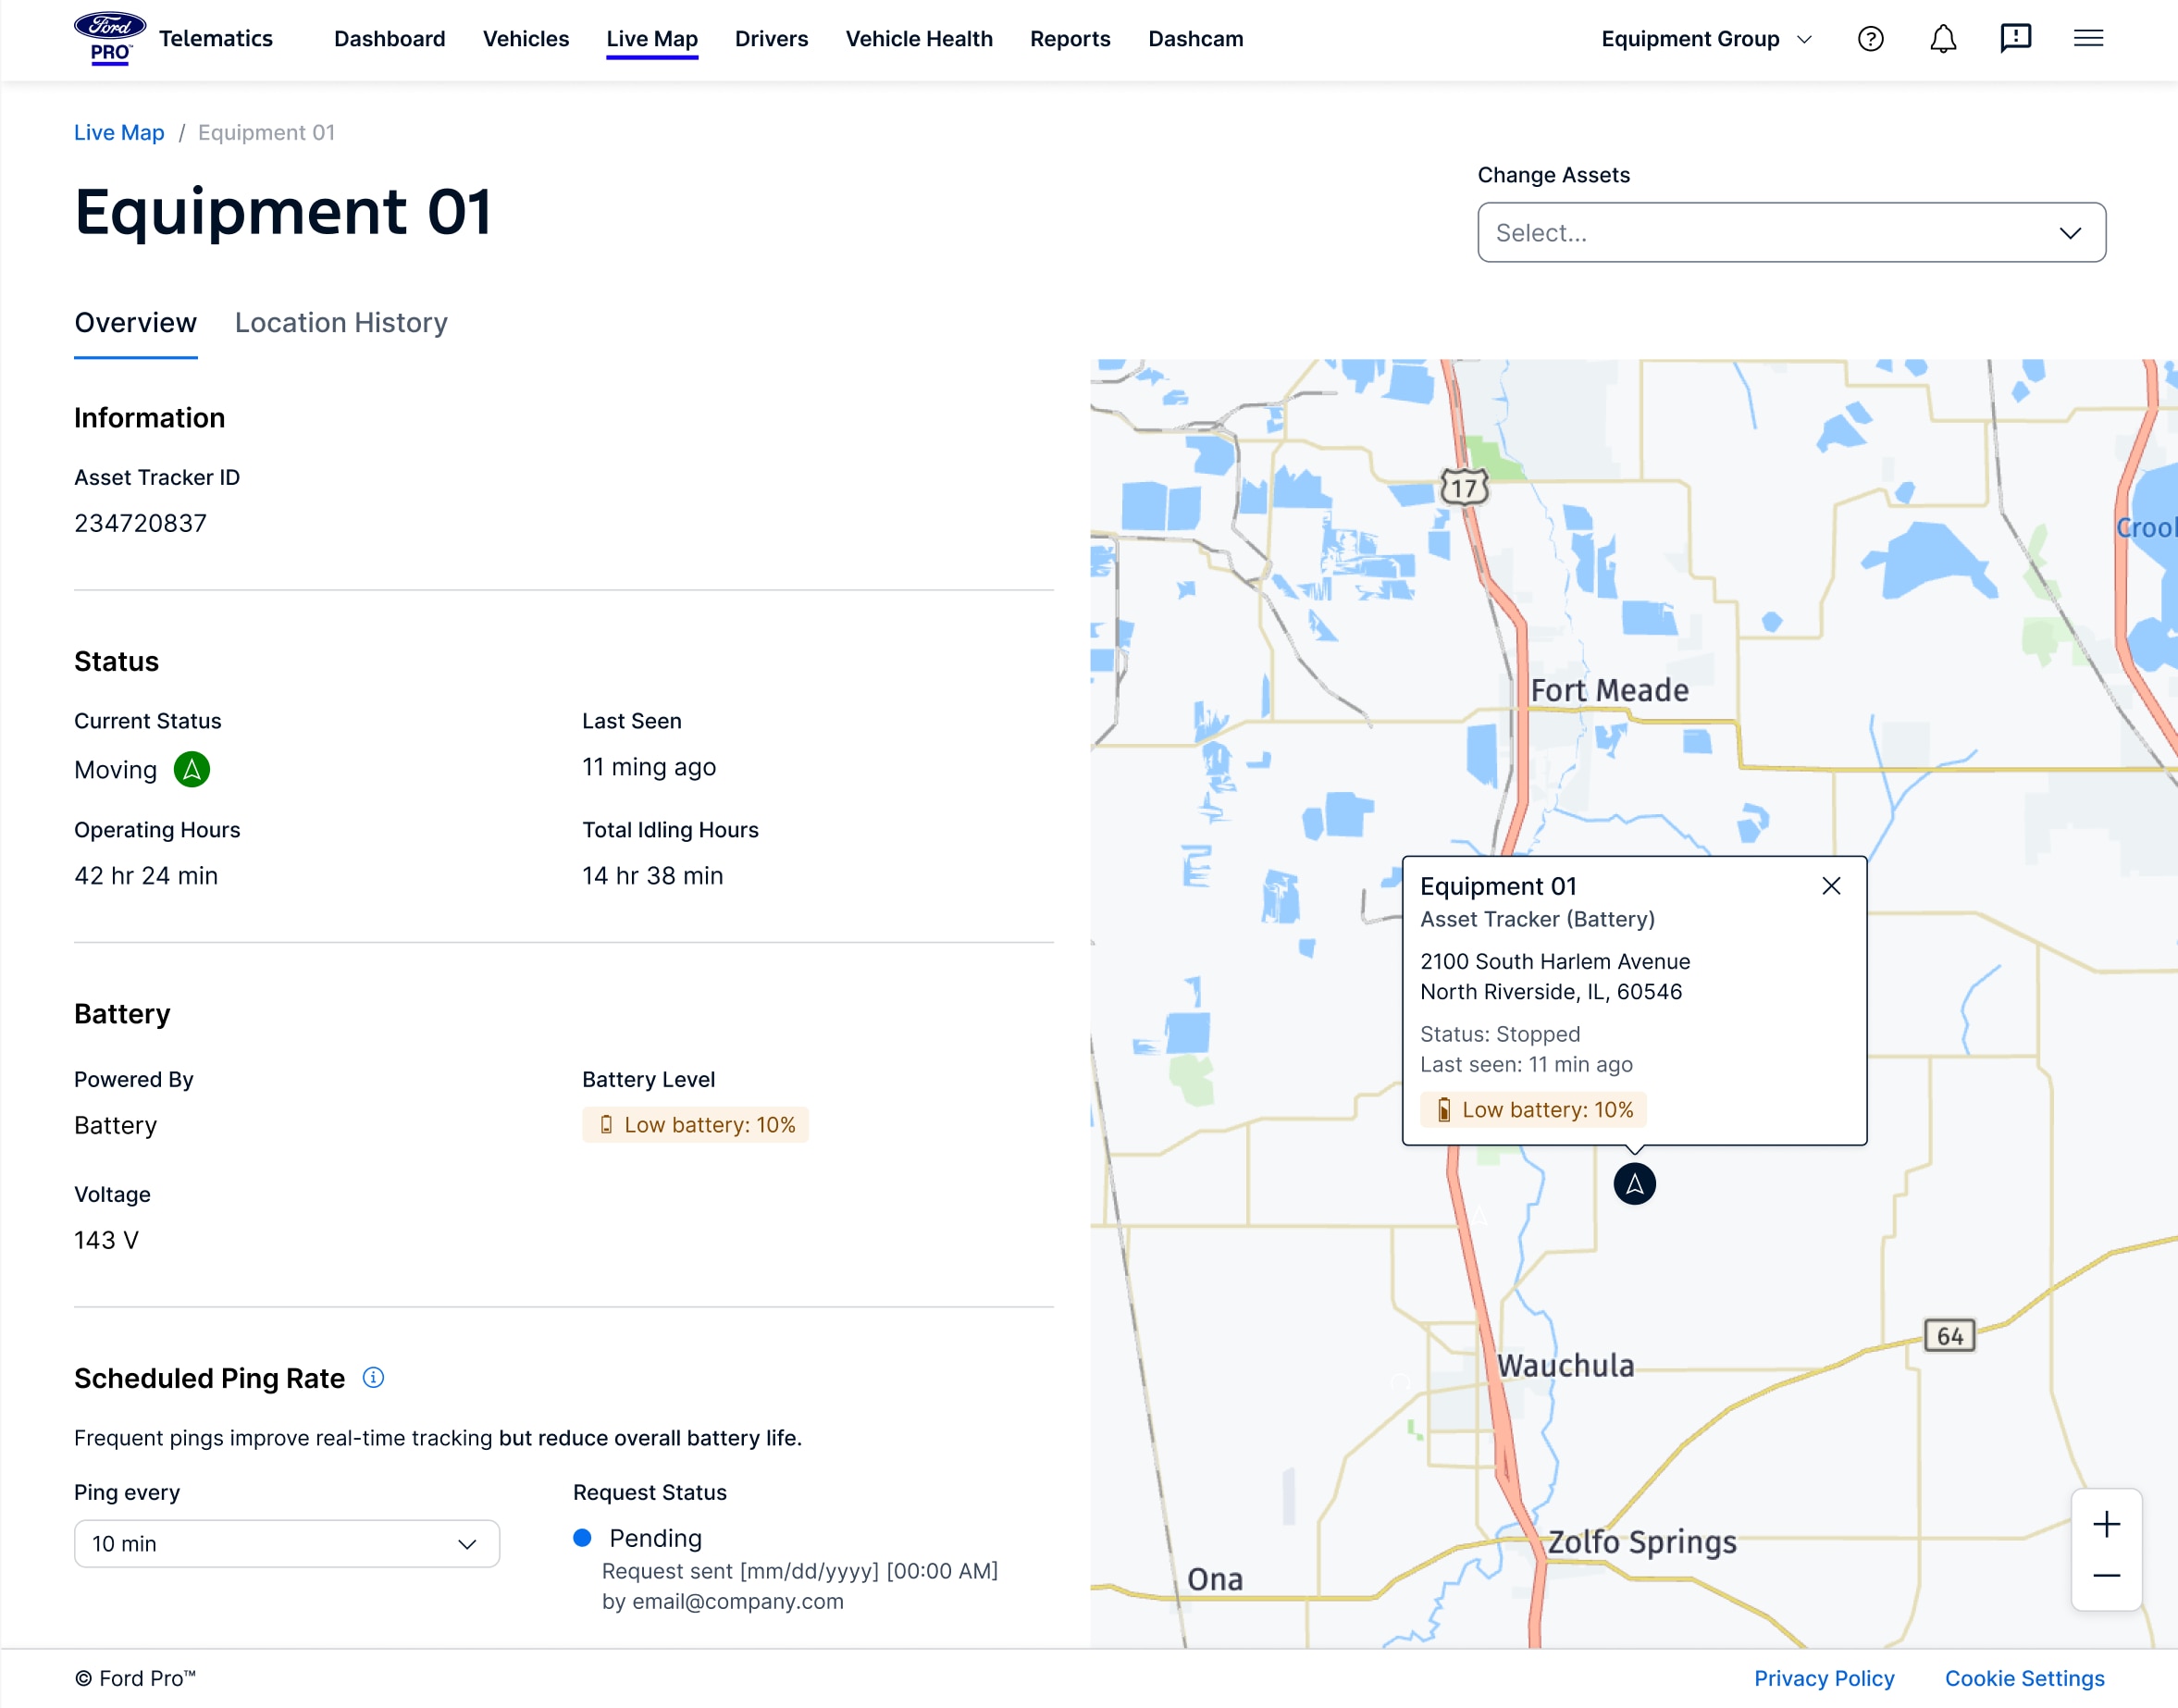The height and width of the screenshot is (1708, 2178).
Task: Close the Equipment 01 map popup
Action: click(x=1831, y=886)
